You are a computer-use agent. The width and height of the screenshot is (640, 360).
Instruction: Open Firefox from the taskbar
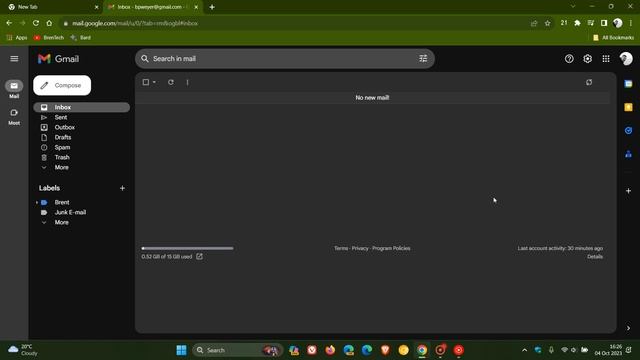[330, 350]
